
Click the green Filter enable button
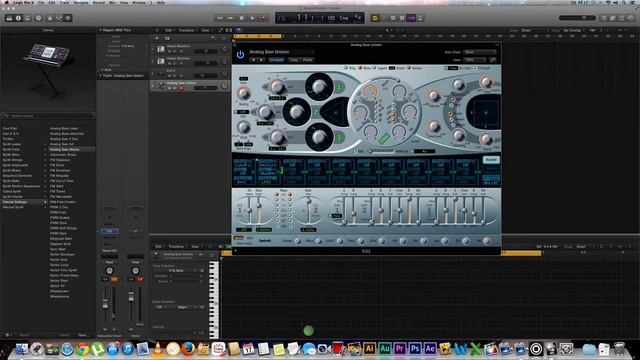[x=384, y=139]
